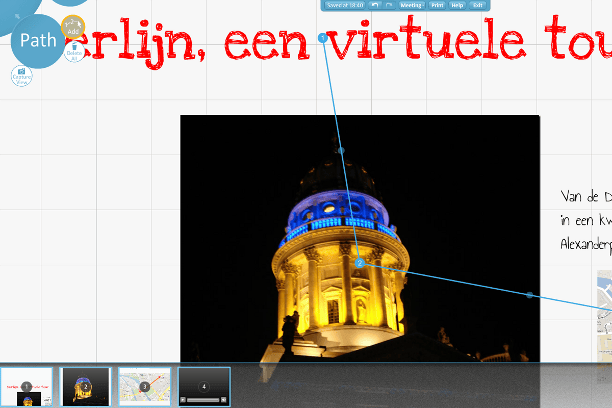The height and width of the screenshot is (408, 612).
Task: Open the Help menu button
Action: [x=457, y=5]
